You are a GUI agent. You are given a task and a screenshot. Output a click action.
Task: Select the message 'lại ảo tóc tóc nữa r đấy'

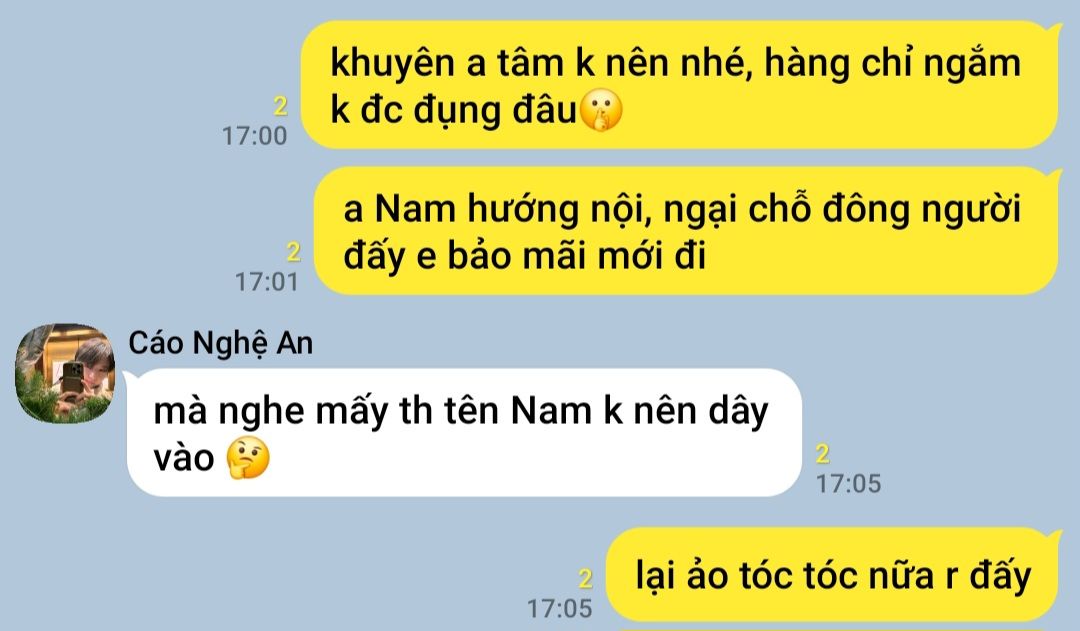click(832, 575)
